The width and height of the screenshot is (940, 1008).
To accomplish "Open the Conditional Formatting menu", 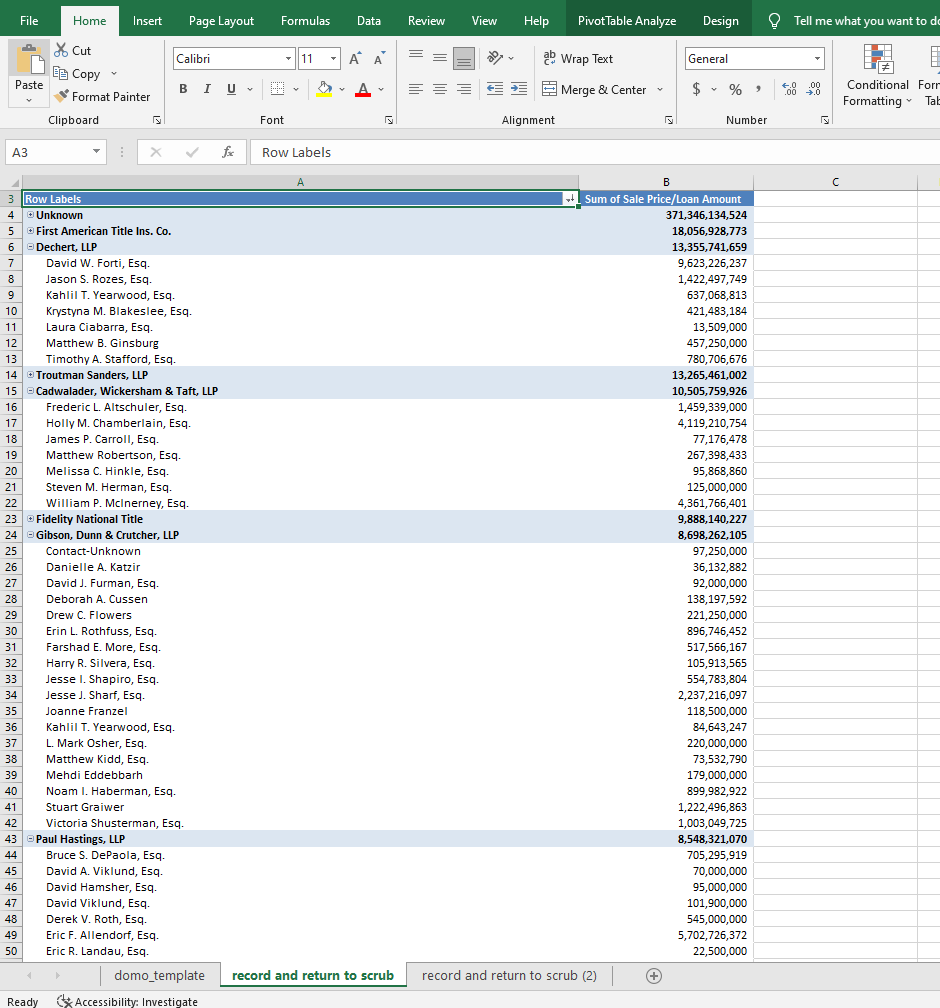I will [878, 75].
